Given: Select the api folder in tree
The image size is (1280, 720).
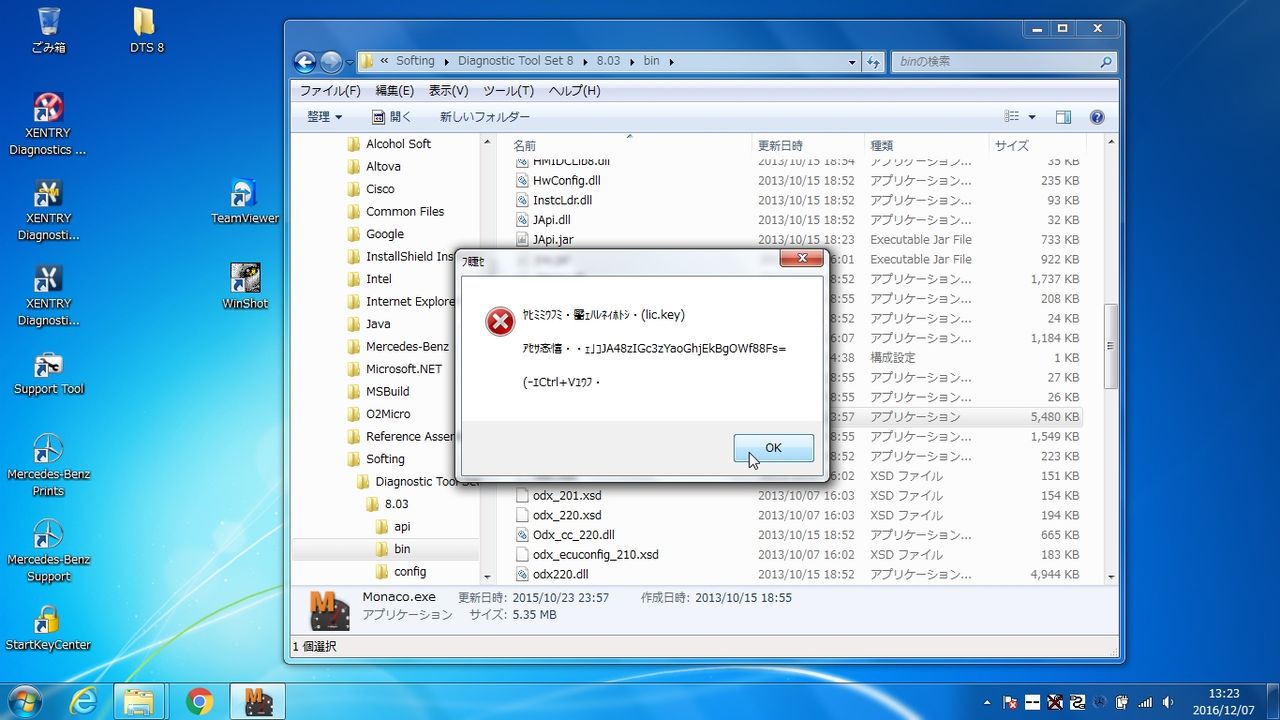Looking at the screenshot, I should [x=402, y=527].
